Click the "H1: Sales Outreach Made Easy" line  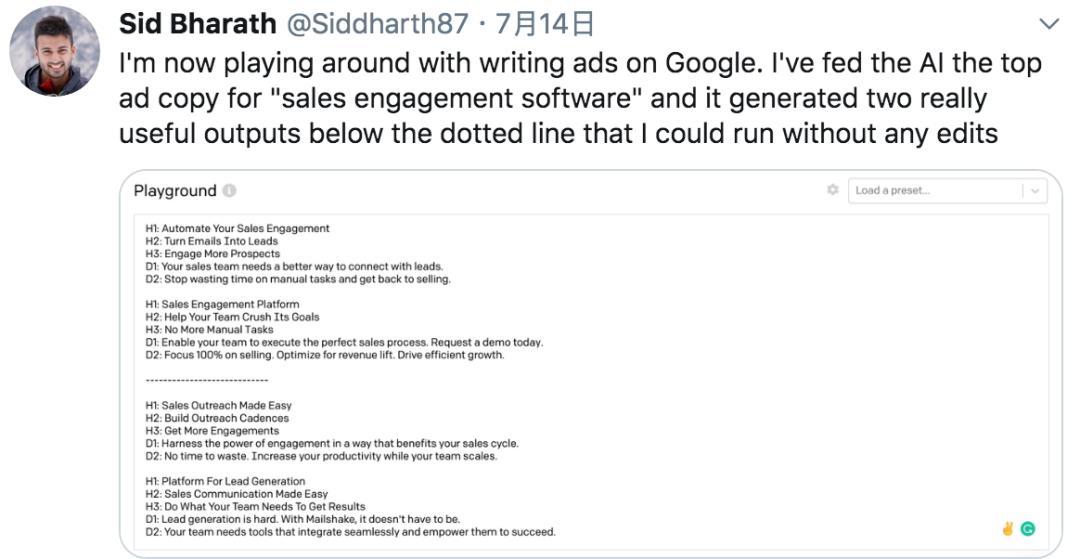click(x=219, y=406)
